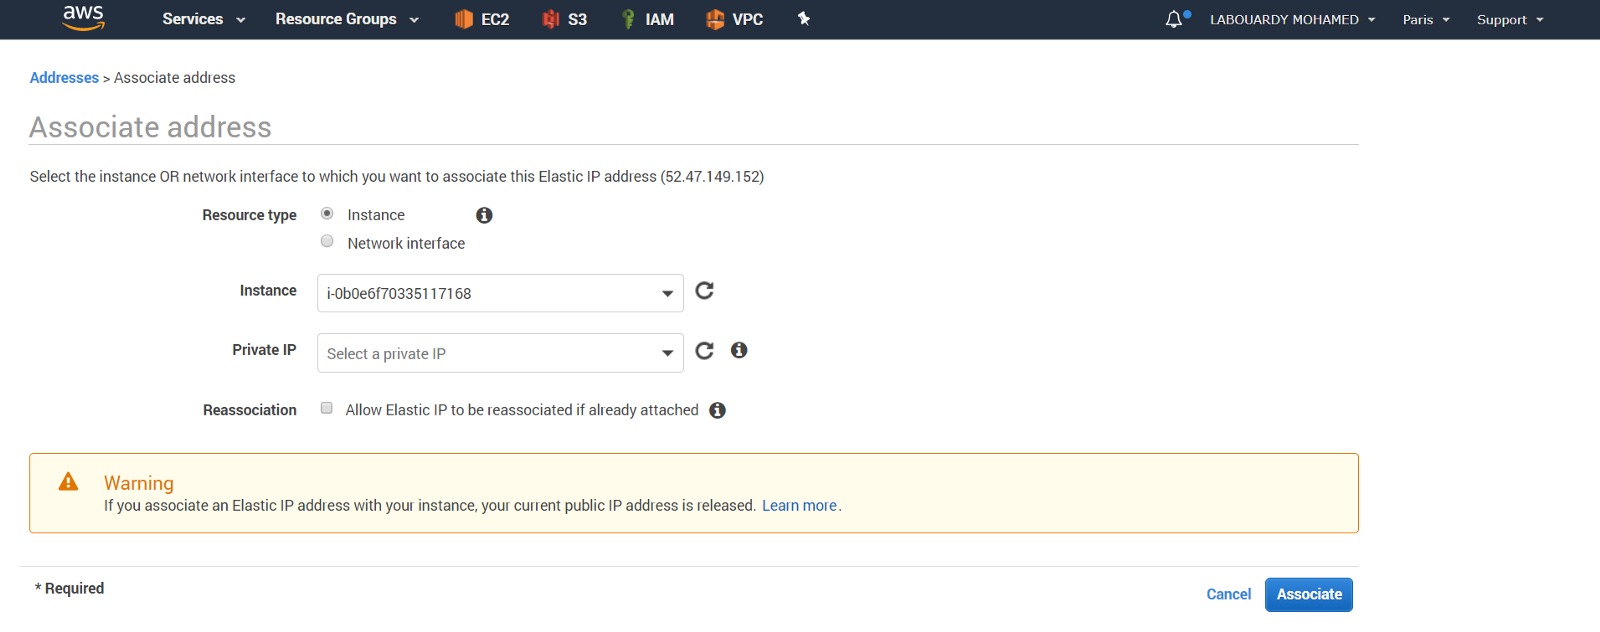
Task: Open the notifications bell
Action: (1175, 19)
